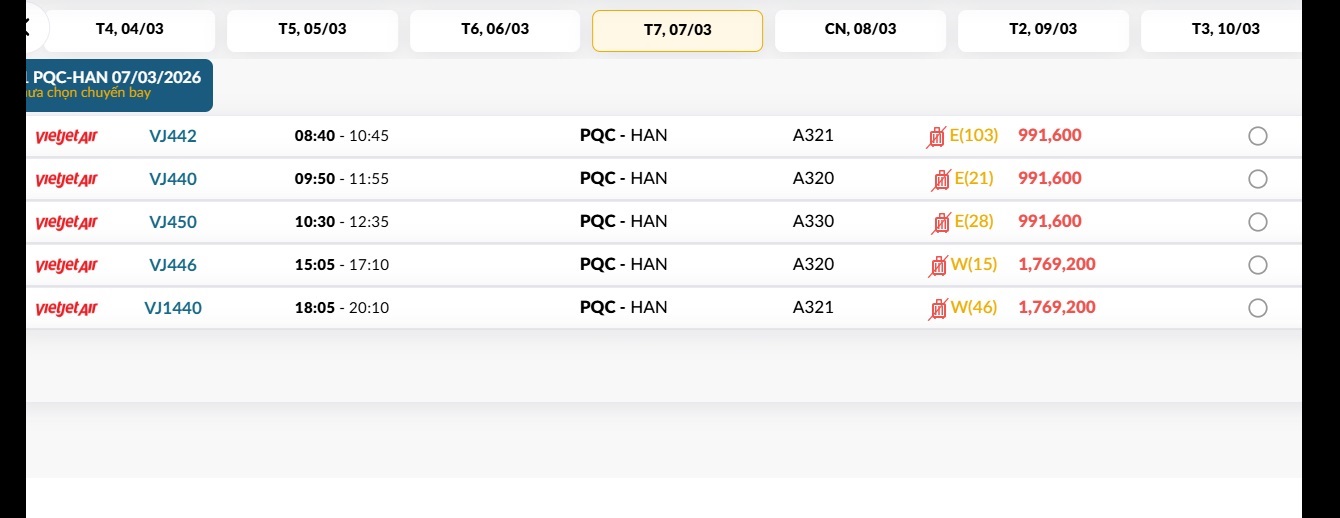
Task: Select flight VJ440 radio button
Action: (1258, 180)
